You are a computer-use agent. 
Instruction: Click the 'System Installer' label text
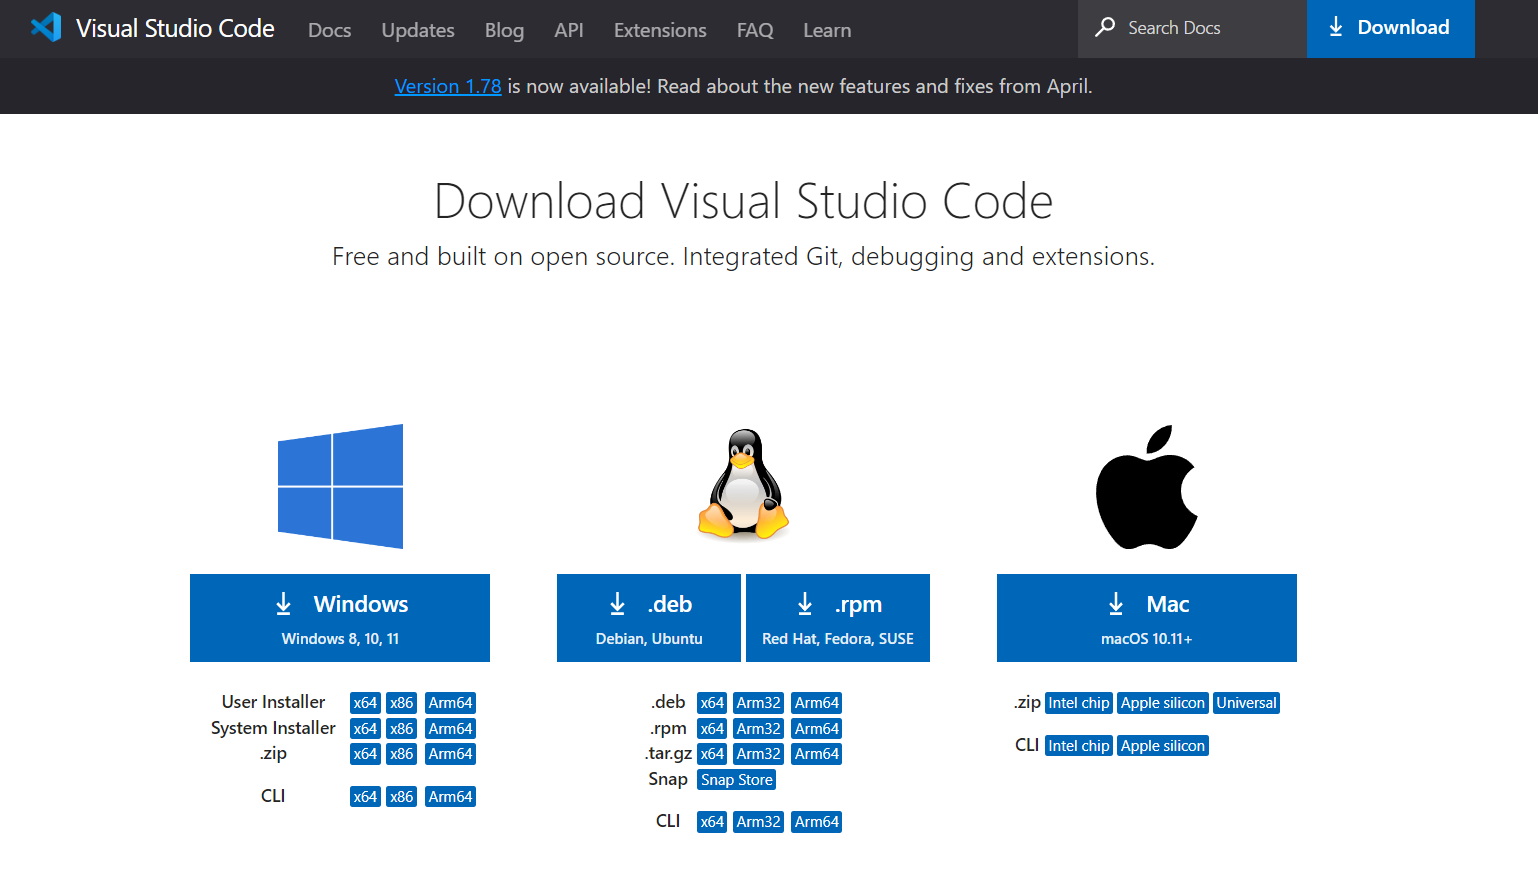273,728
